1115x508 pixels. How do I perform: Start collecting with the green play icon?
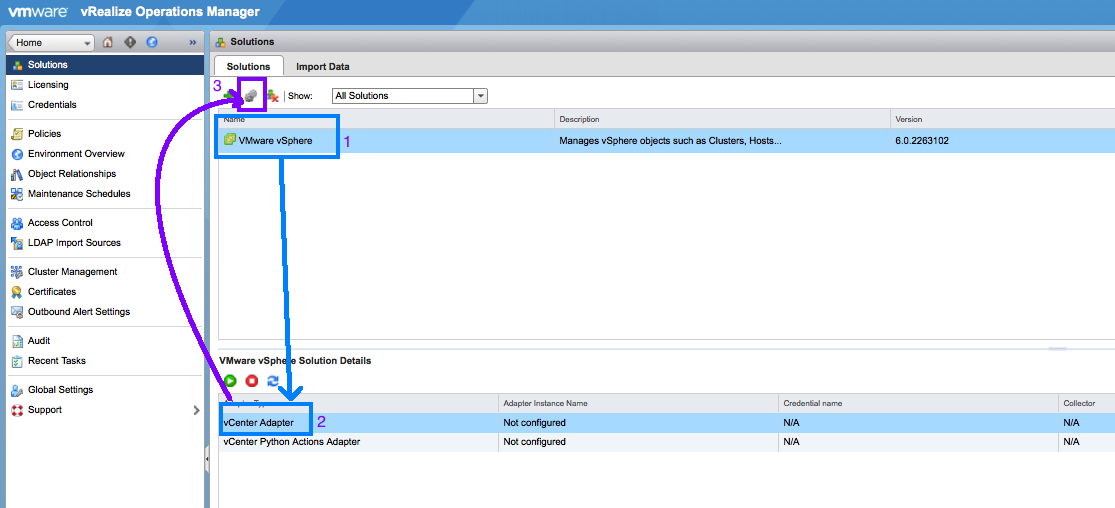(230, 381)
